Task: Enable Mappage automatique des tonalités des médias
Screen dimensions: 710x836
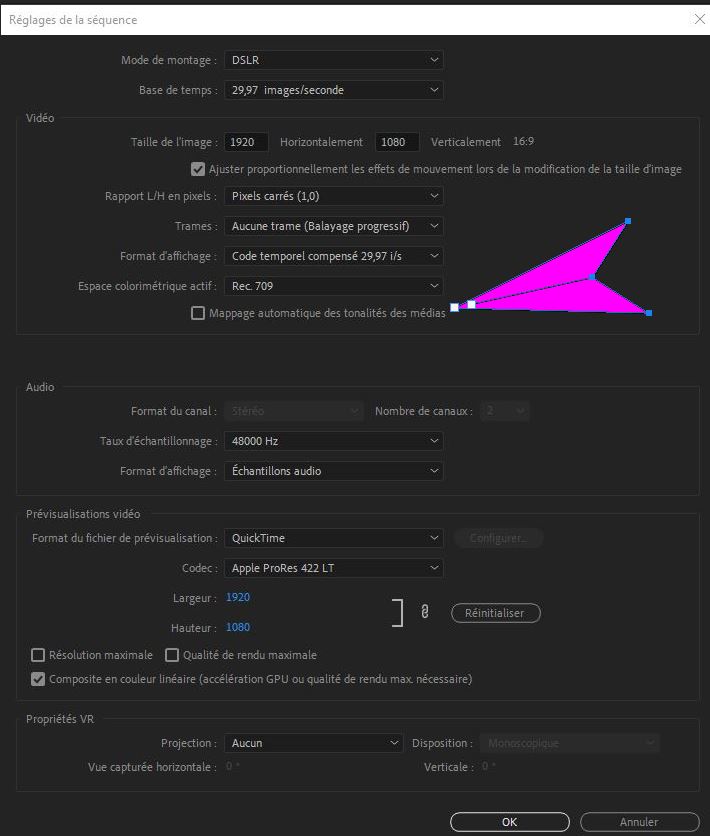Action: tap(198, 313)
